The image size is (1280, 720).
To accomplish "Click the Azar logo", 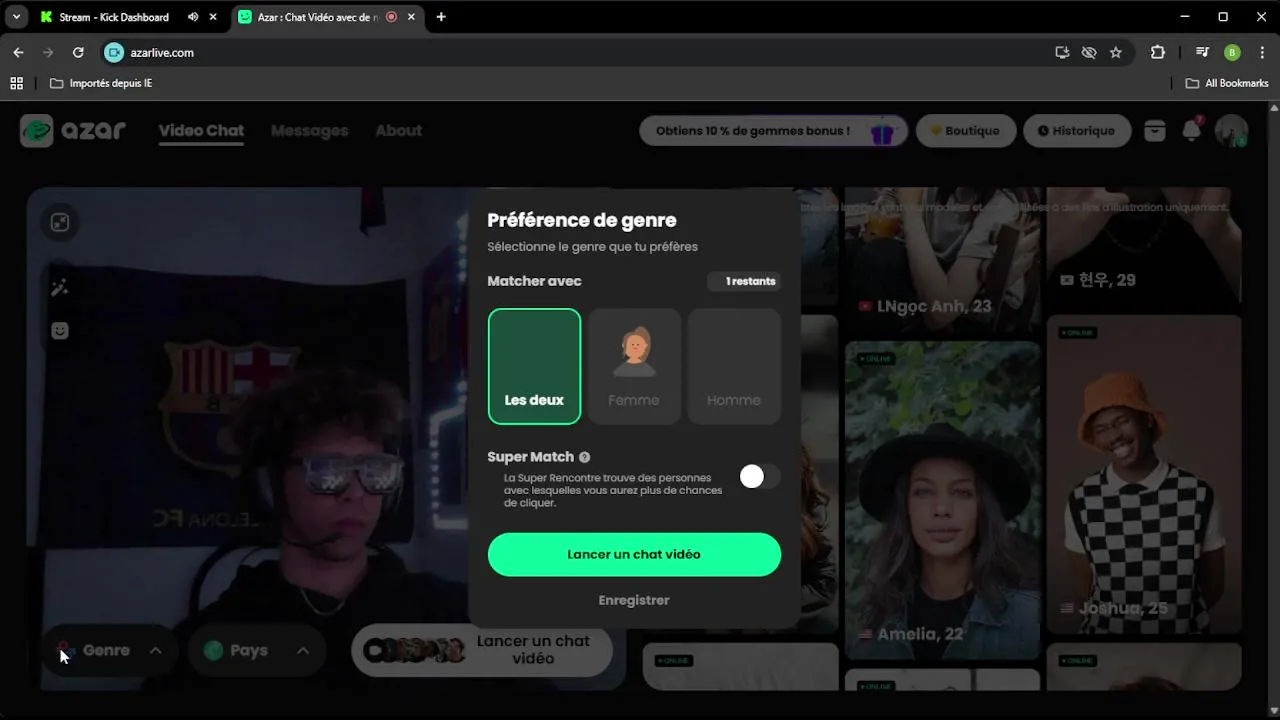I will pos(73,130).
